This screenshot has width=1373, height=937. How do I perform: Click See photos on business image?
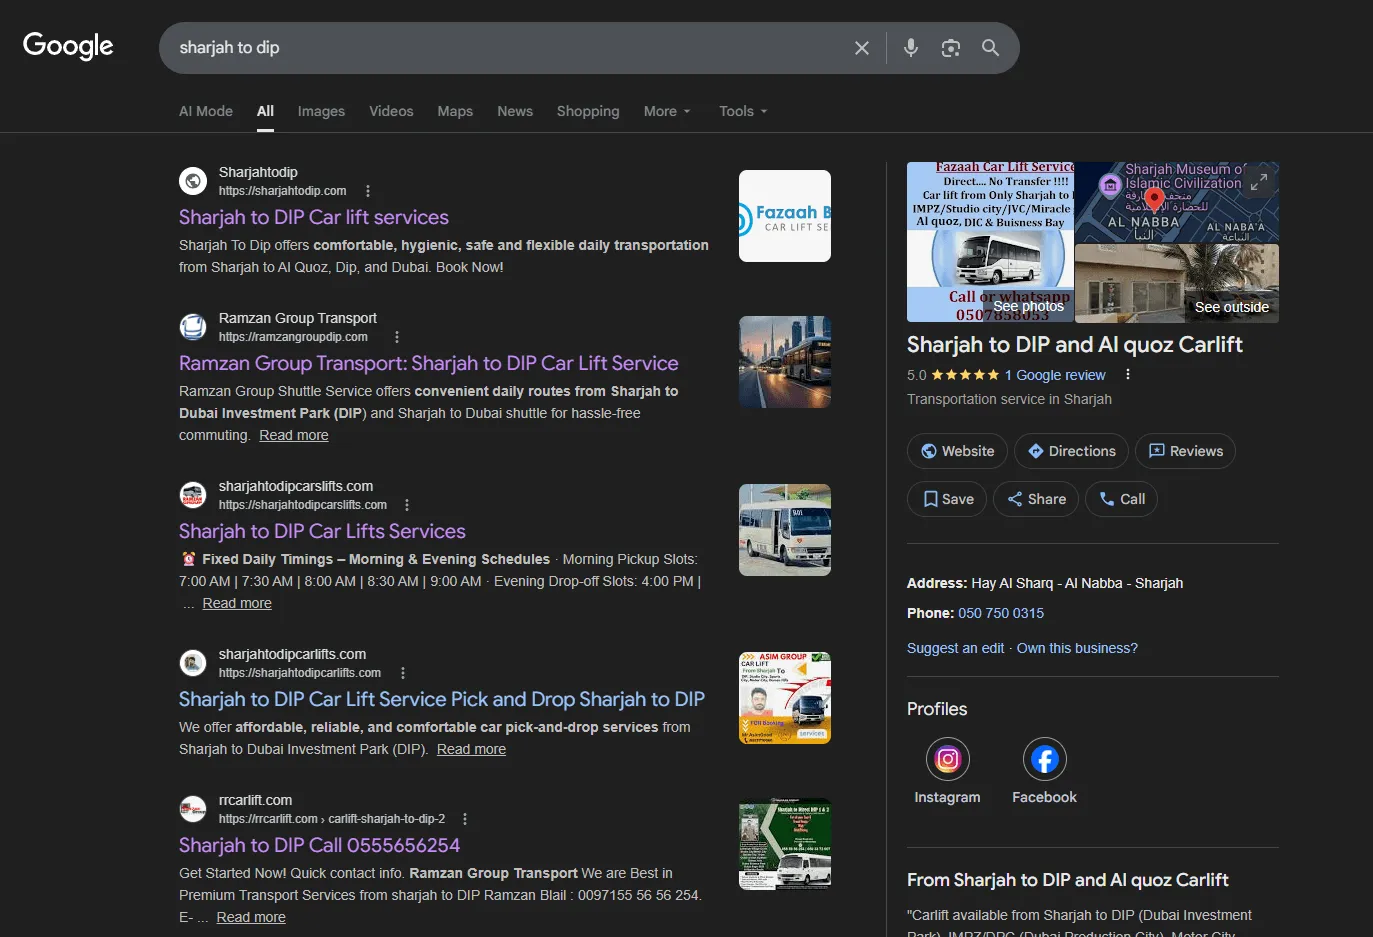(x=1028, y=306)
